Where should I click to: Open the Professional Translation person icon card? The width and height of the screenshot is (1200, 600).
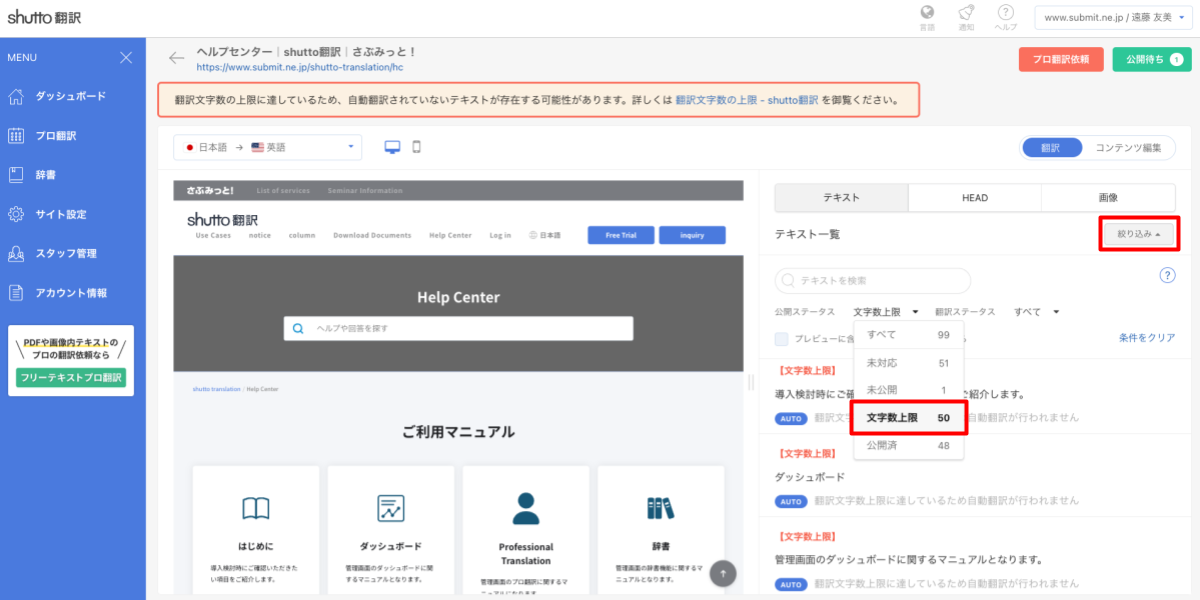point(526,529)
